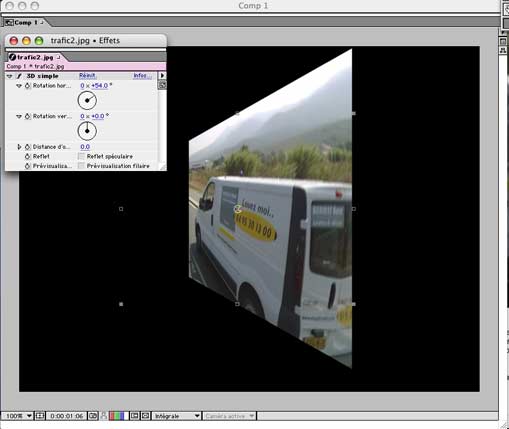Click the region of interest icon
The width and height of the screenshot is (509, 429).
coord(134,416)
